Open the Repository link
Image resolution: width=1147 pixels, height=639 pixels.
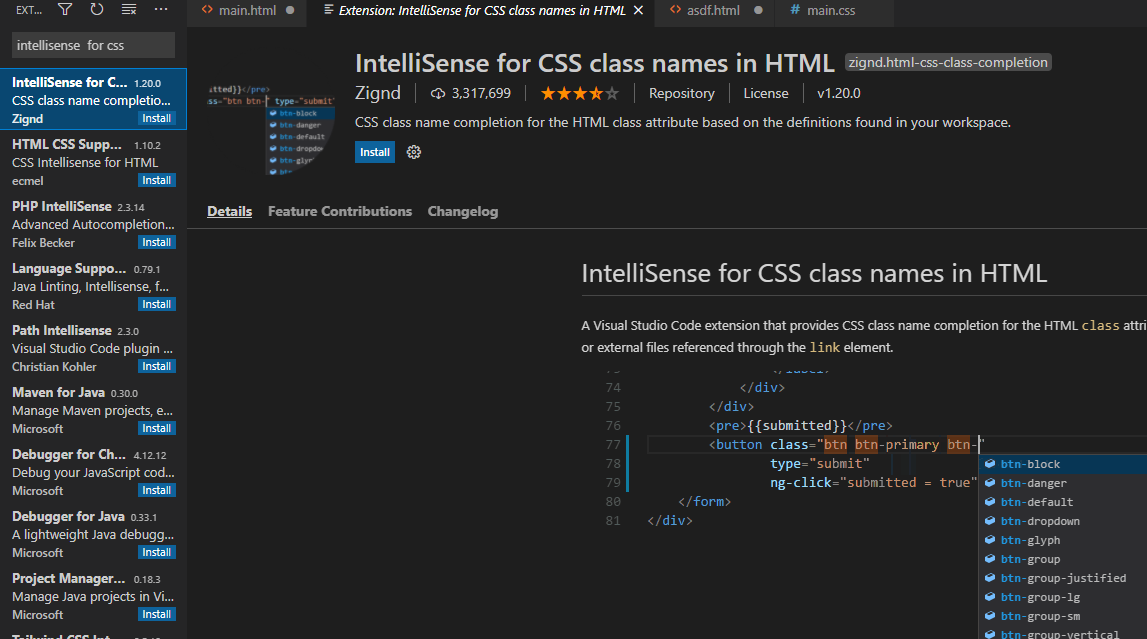682,94
